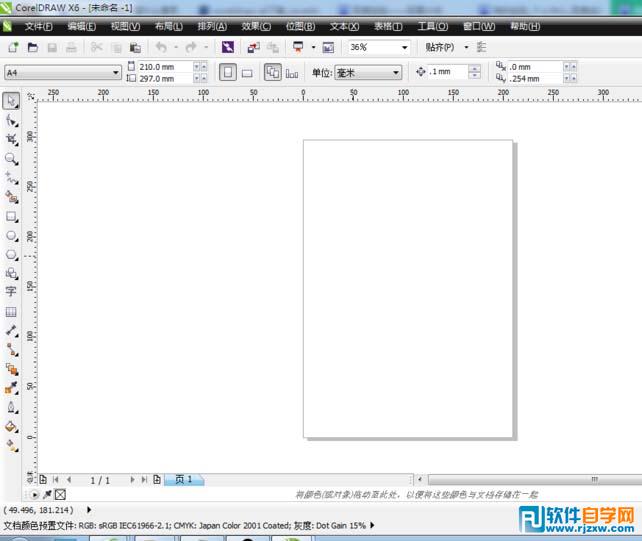Select the Text tool
Screen dimensions: 642x541
click(x=11, y=292)
